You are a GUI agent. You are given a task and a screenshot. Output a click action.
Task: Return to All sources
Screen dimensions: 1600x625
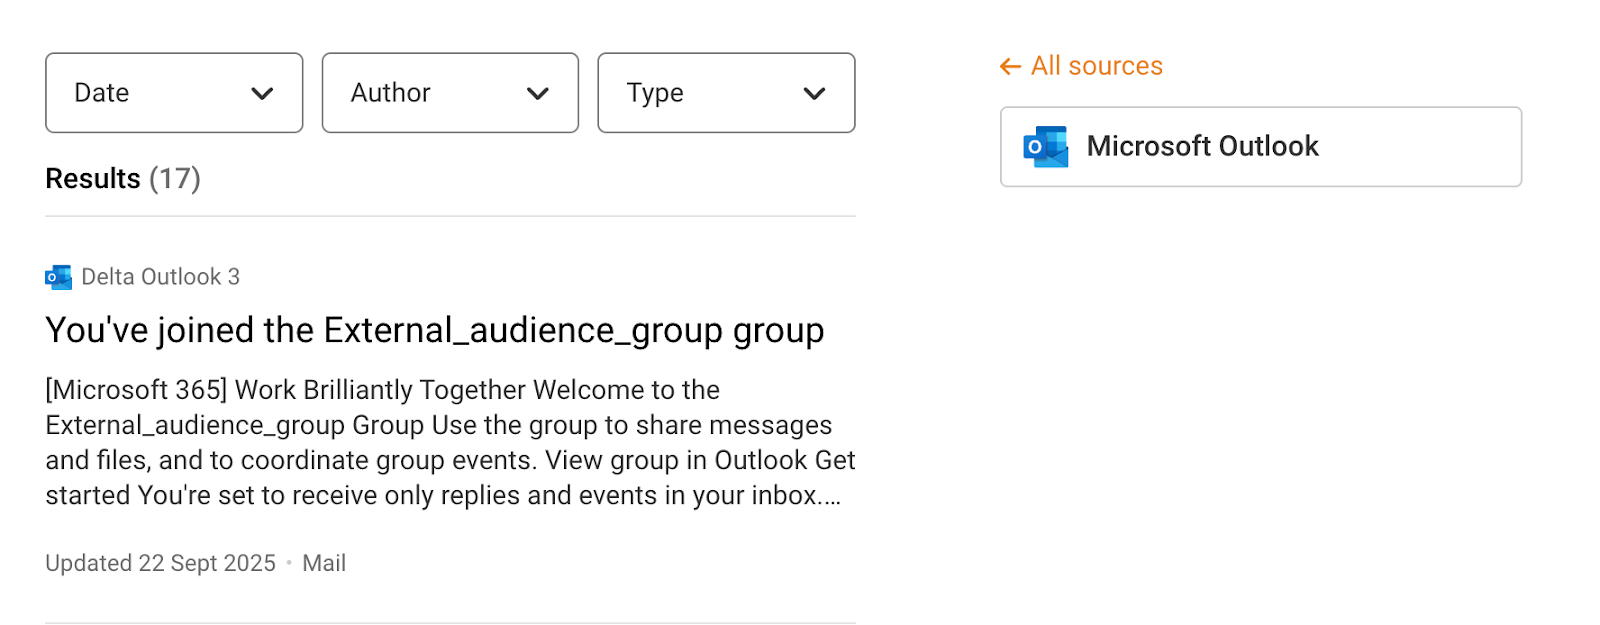(1096, 66)
